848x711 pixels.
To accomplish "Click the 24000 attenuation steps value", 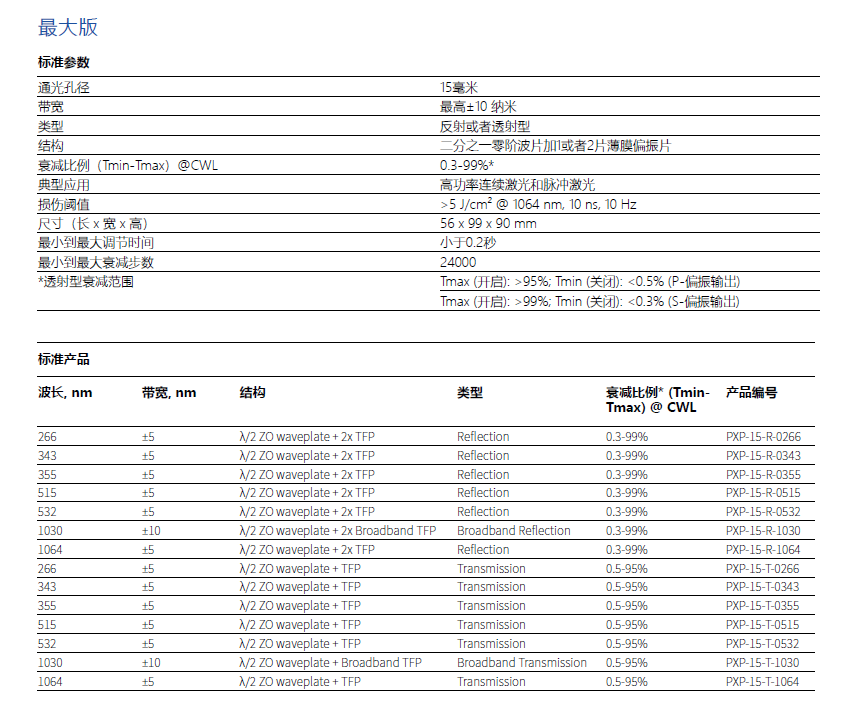I will coord(458,262).
